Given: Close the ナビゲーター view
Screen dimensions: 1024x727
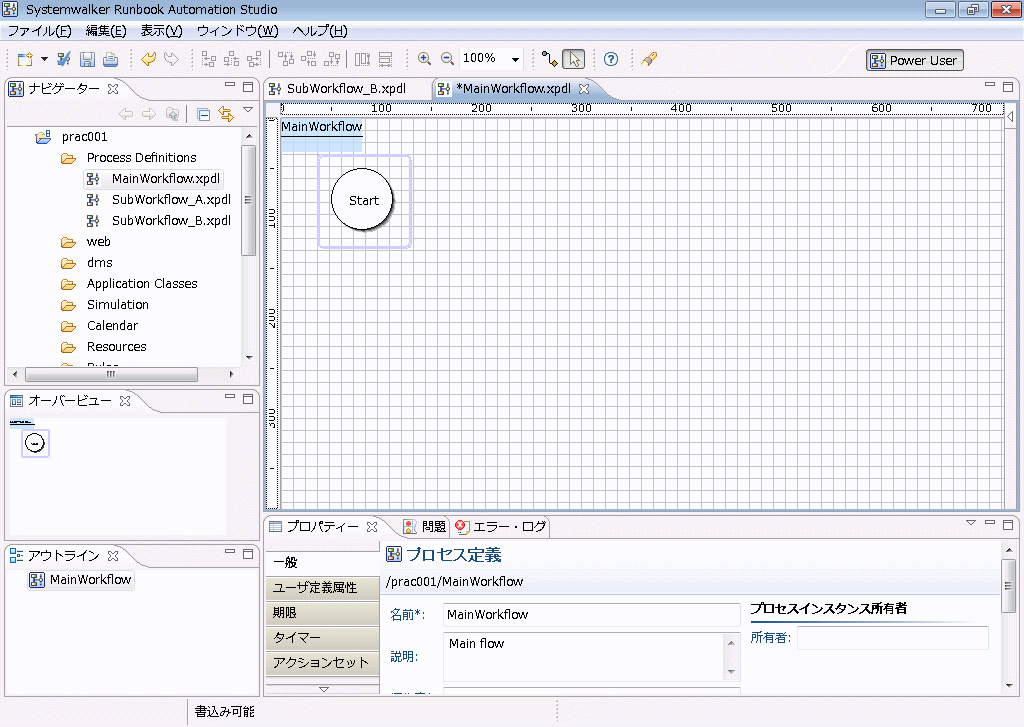Looking at the screenshot, I should pyautogui.click(x=113, y=89).
